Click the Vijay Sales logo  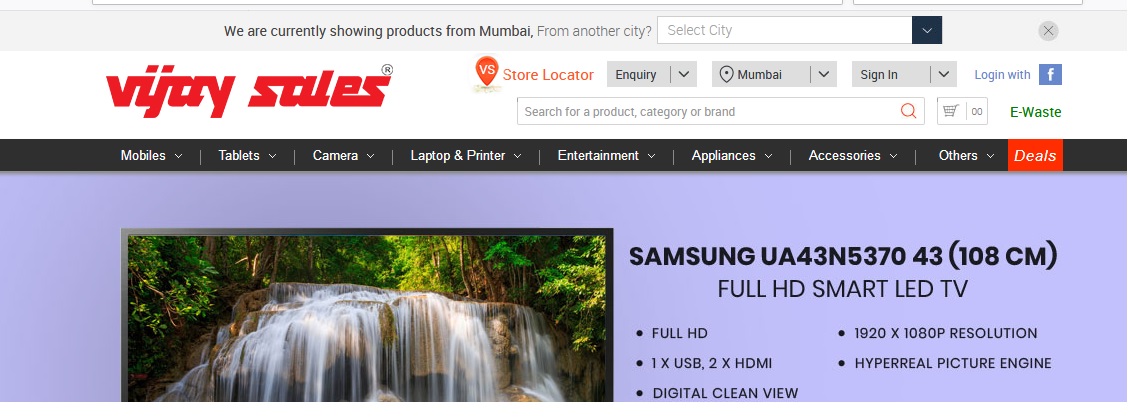tap(249, 91)
